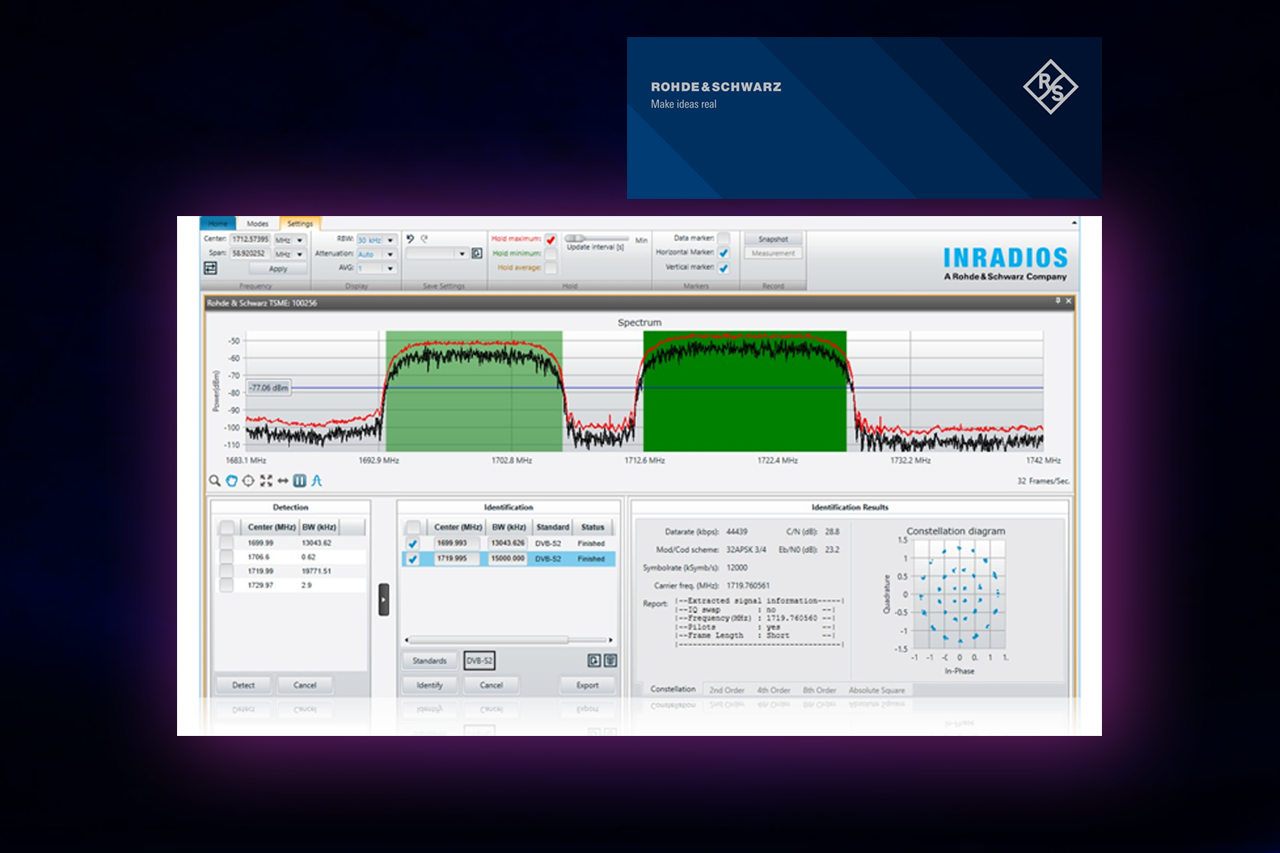Viewport: 1280px width, 853px height.
Task: Click the INRADIOS logo
Action: (1005, 264)
